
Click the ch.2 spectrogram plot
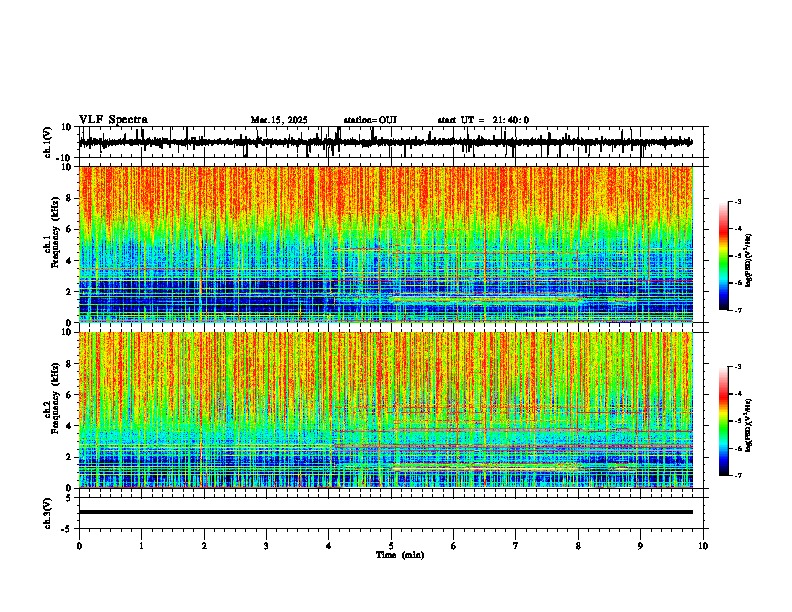pos(386,410)
